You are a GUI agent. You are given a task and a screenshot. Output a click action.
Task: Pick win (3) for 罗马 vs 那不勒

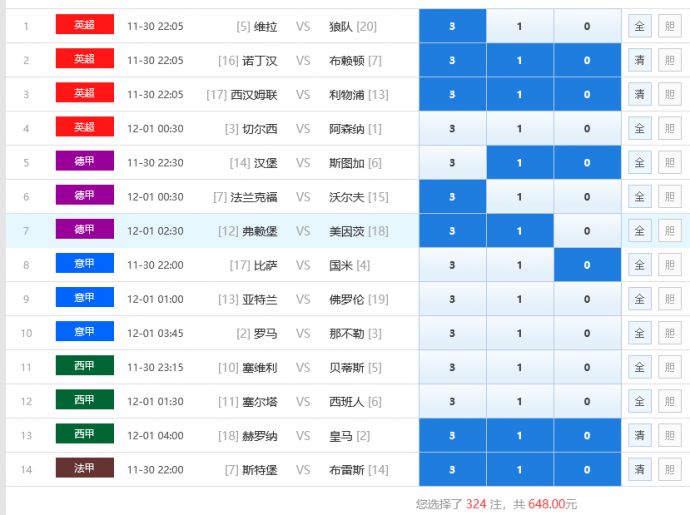coord(452,333)
